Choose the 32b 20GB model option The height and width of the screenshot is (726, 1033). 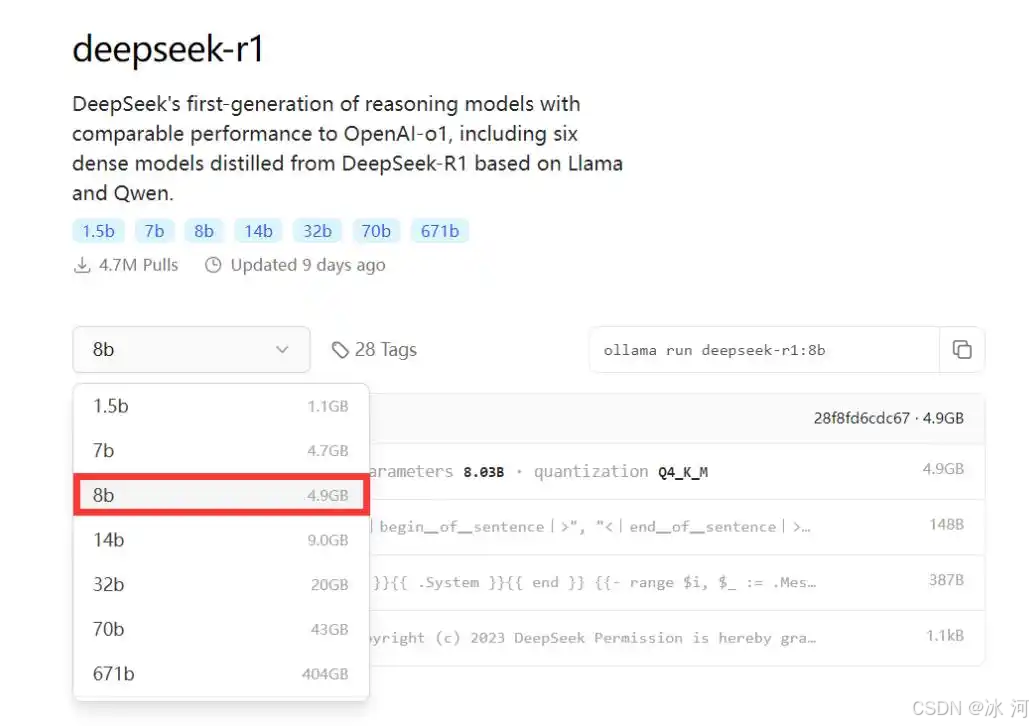click(x=220, y=585)
